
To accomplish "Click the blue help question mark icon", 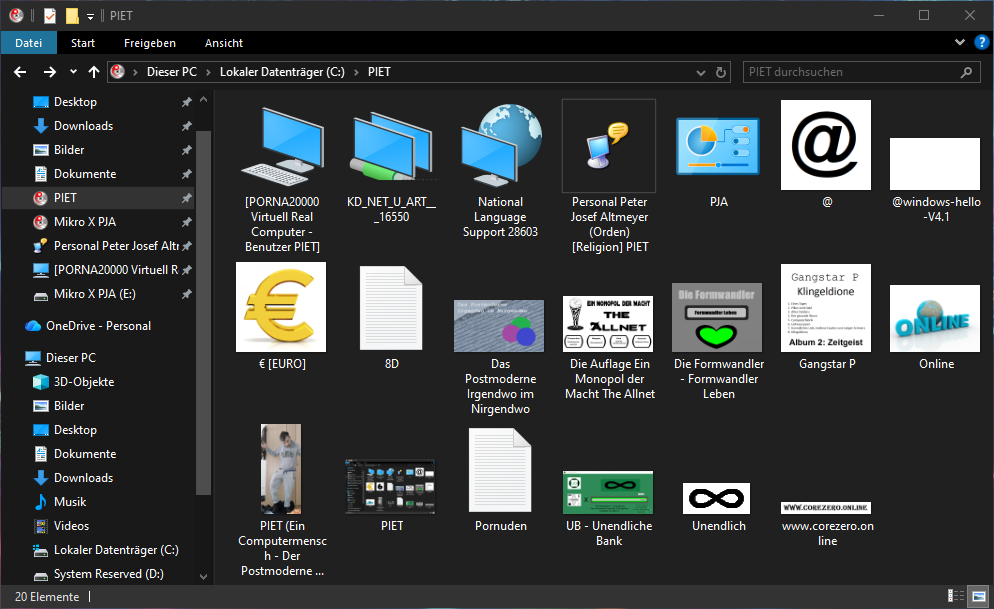I will (x=981, y=43).
